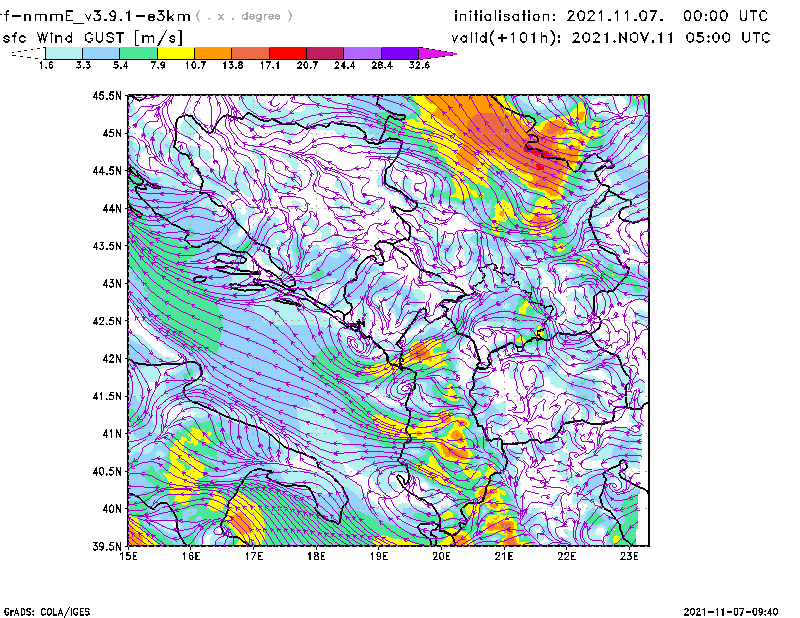Click the legend value 1.6

(x=46, y=65)
